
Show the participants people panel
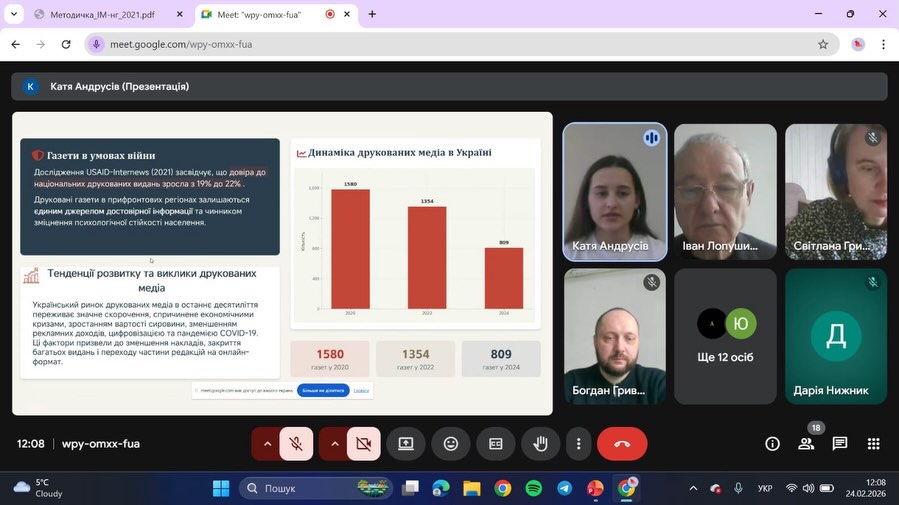806,444
